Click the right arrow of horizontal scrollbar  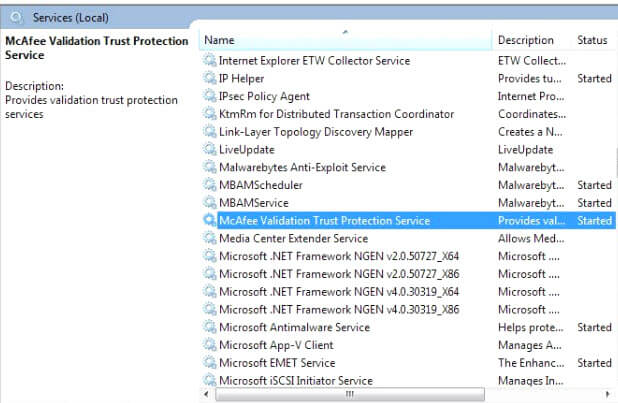(607, 394)
